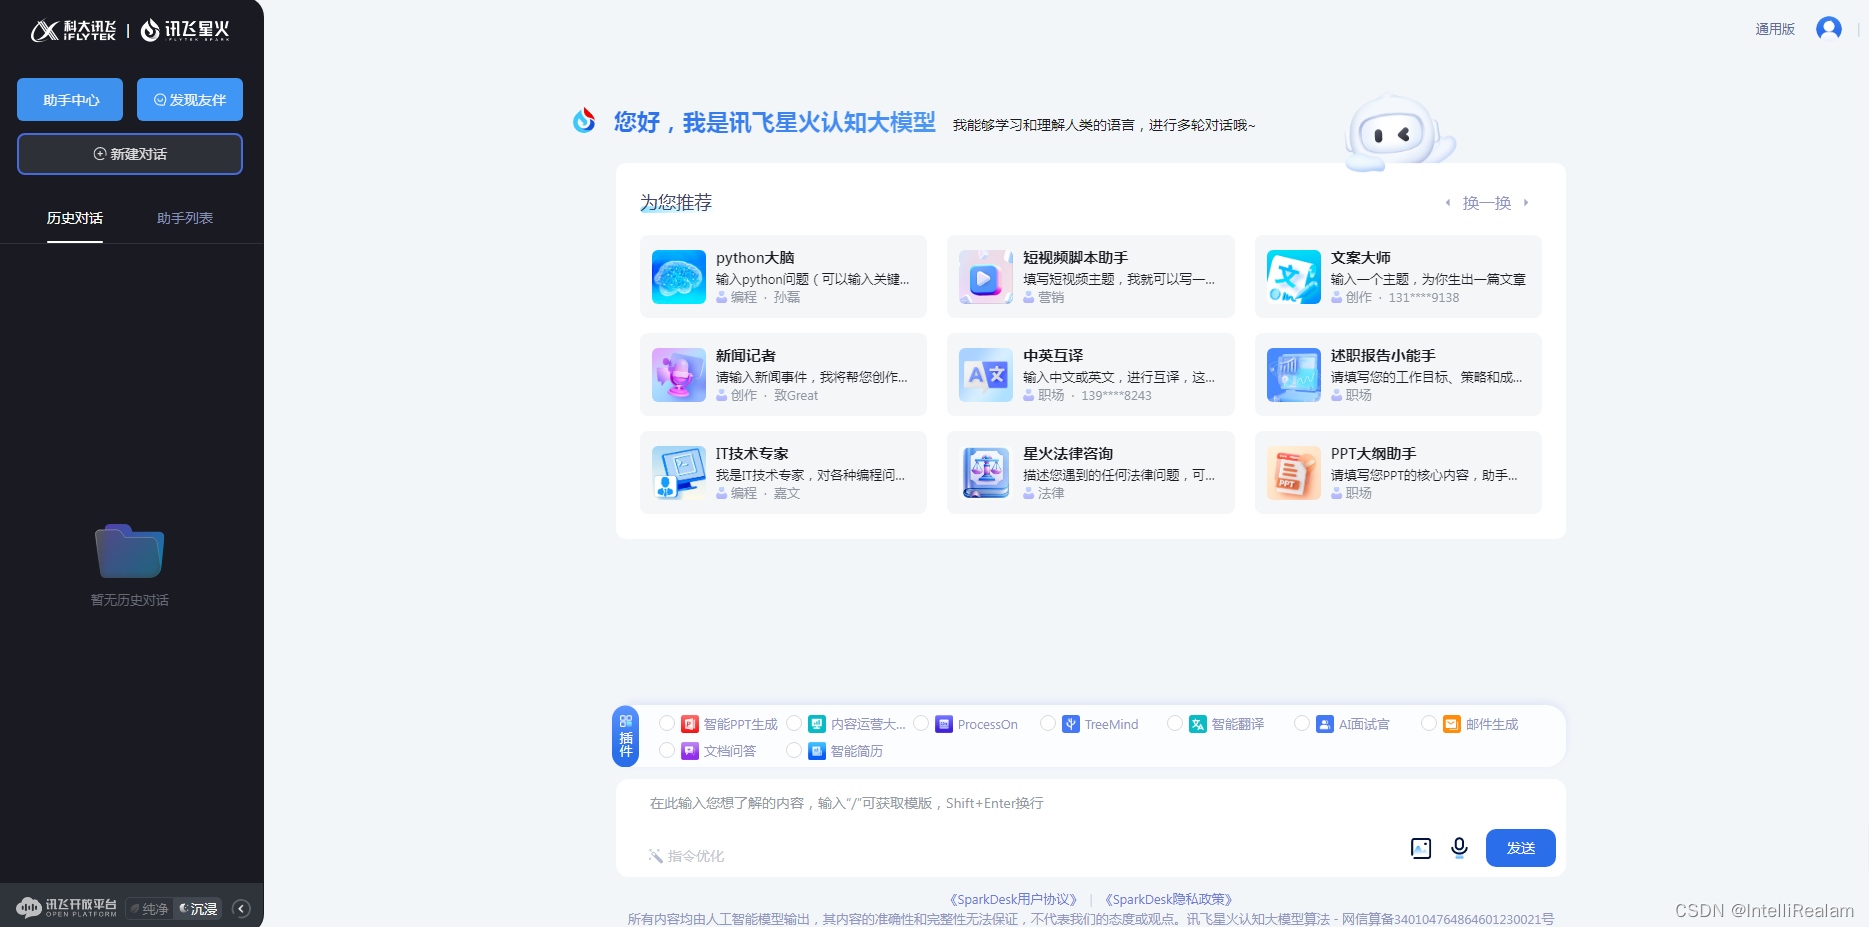The width and height of the screenshot is (1869, 927).
Task: Open the 文案大师 assistant icon
Action: point(1293,277)
